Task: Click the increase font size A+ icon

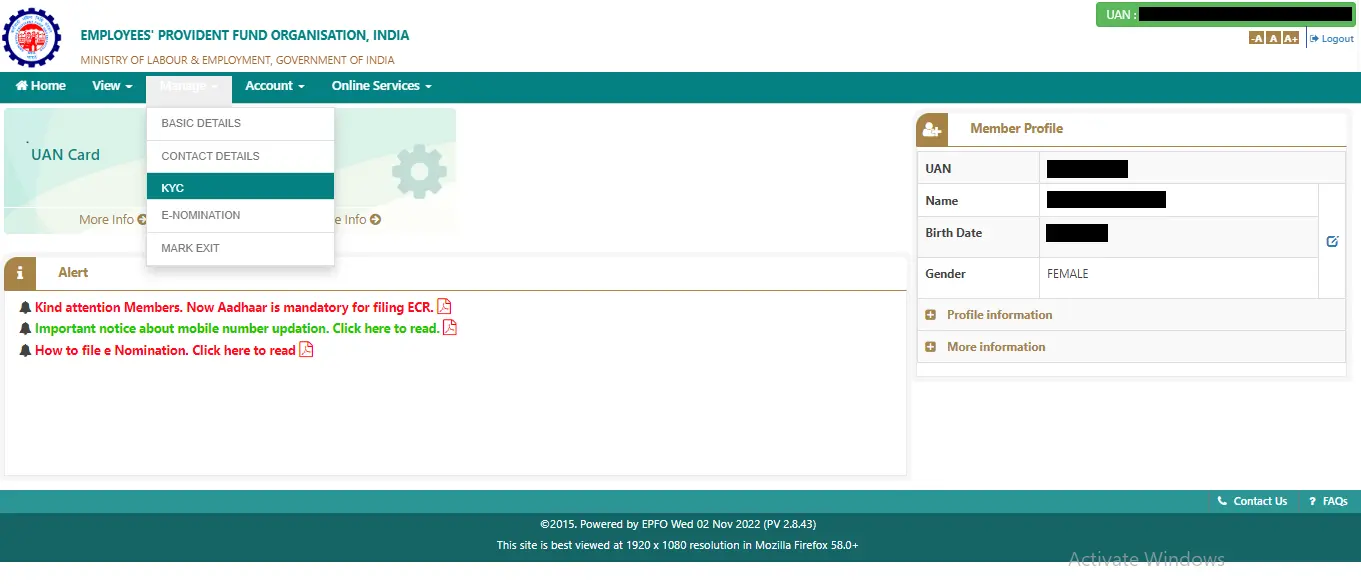Action: click(x=1291, y=38)
